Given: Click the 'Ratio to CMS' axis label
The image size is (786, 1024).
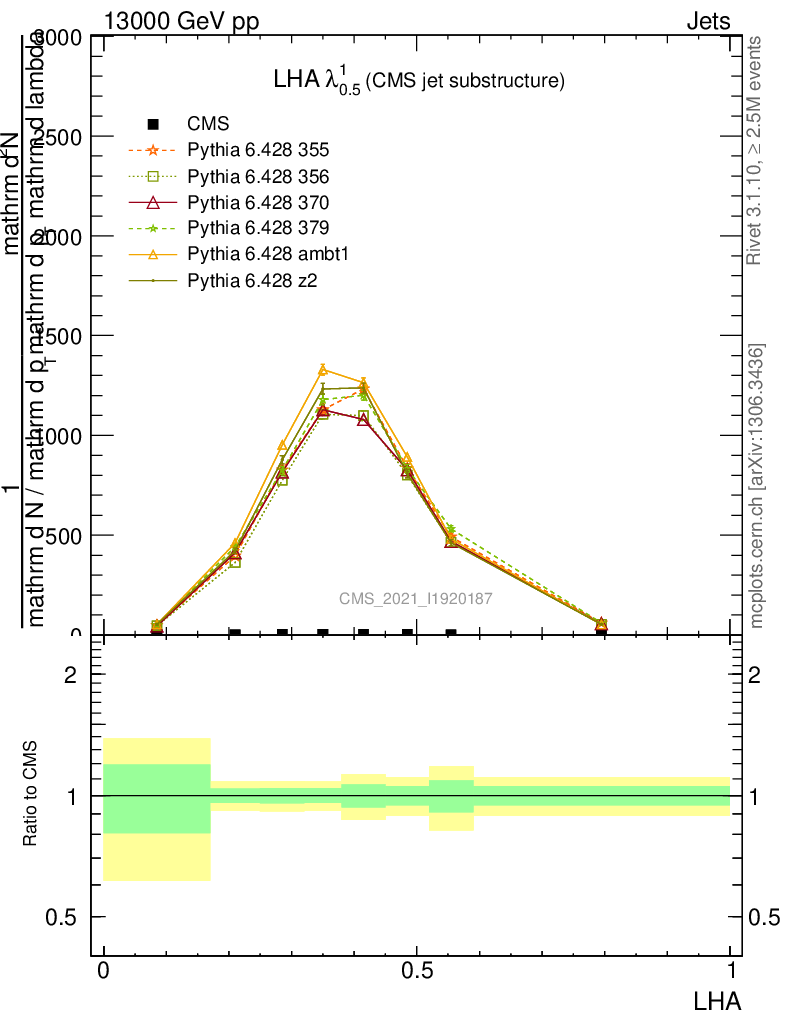Looking at the screenshot, I should [x=30, y=794].
